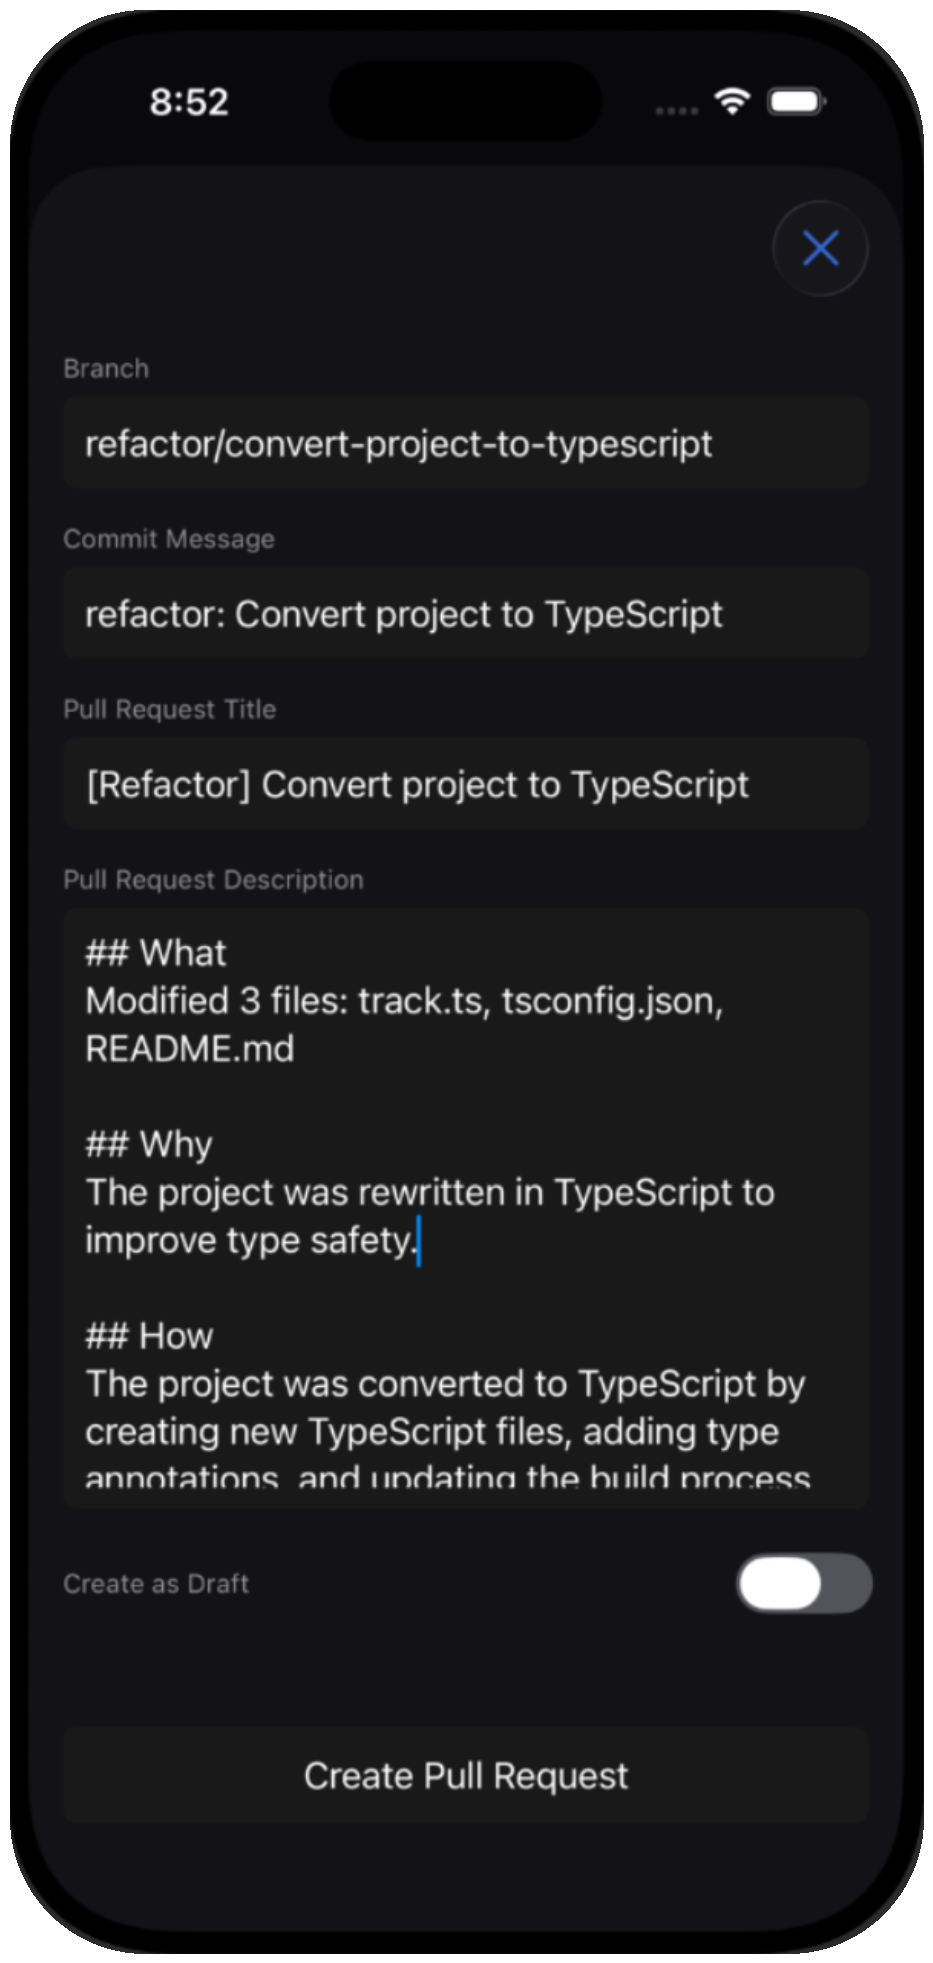The image size is (933, 1963).
Task: Tap the Pull Request Description label
Action: [x=213, y=879]
